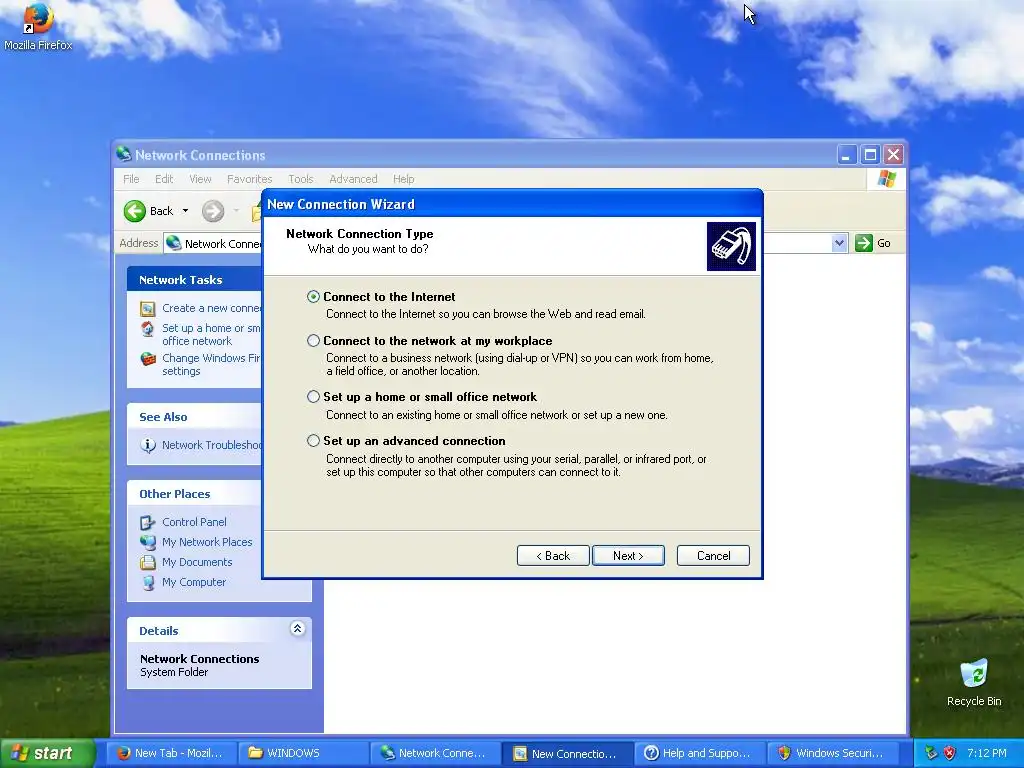Click the 7:12 PM system clock

point(987,753)
